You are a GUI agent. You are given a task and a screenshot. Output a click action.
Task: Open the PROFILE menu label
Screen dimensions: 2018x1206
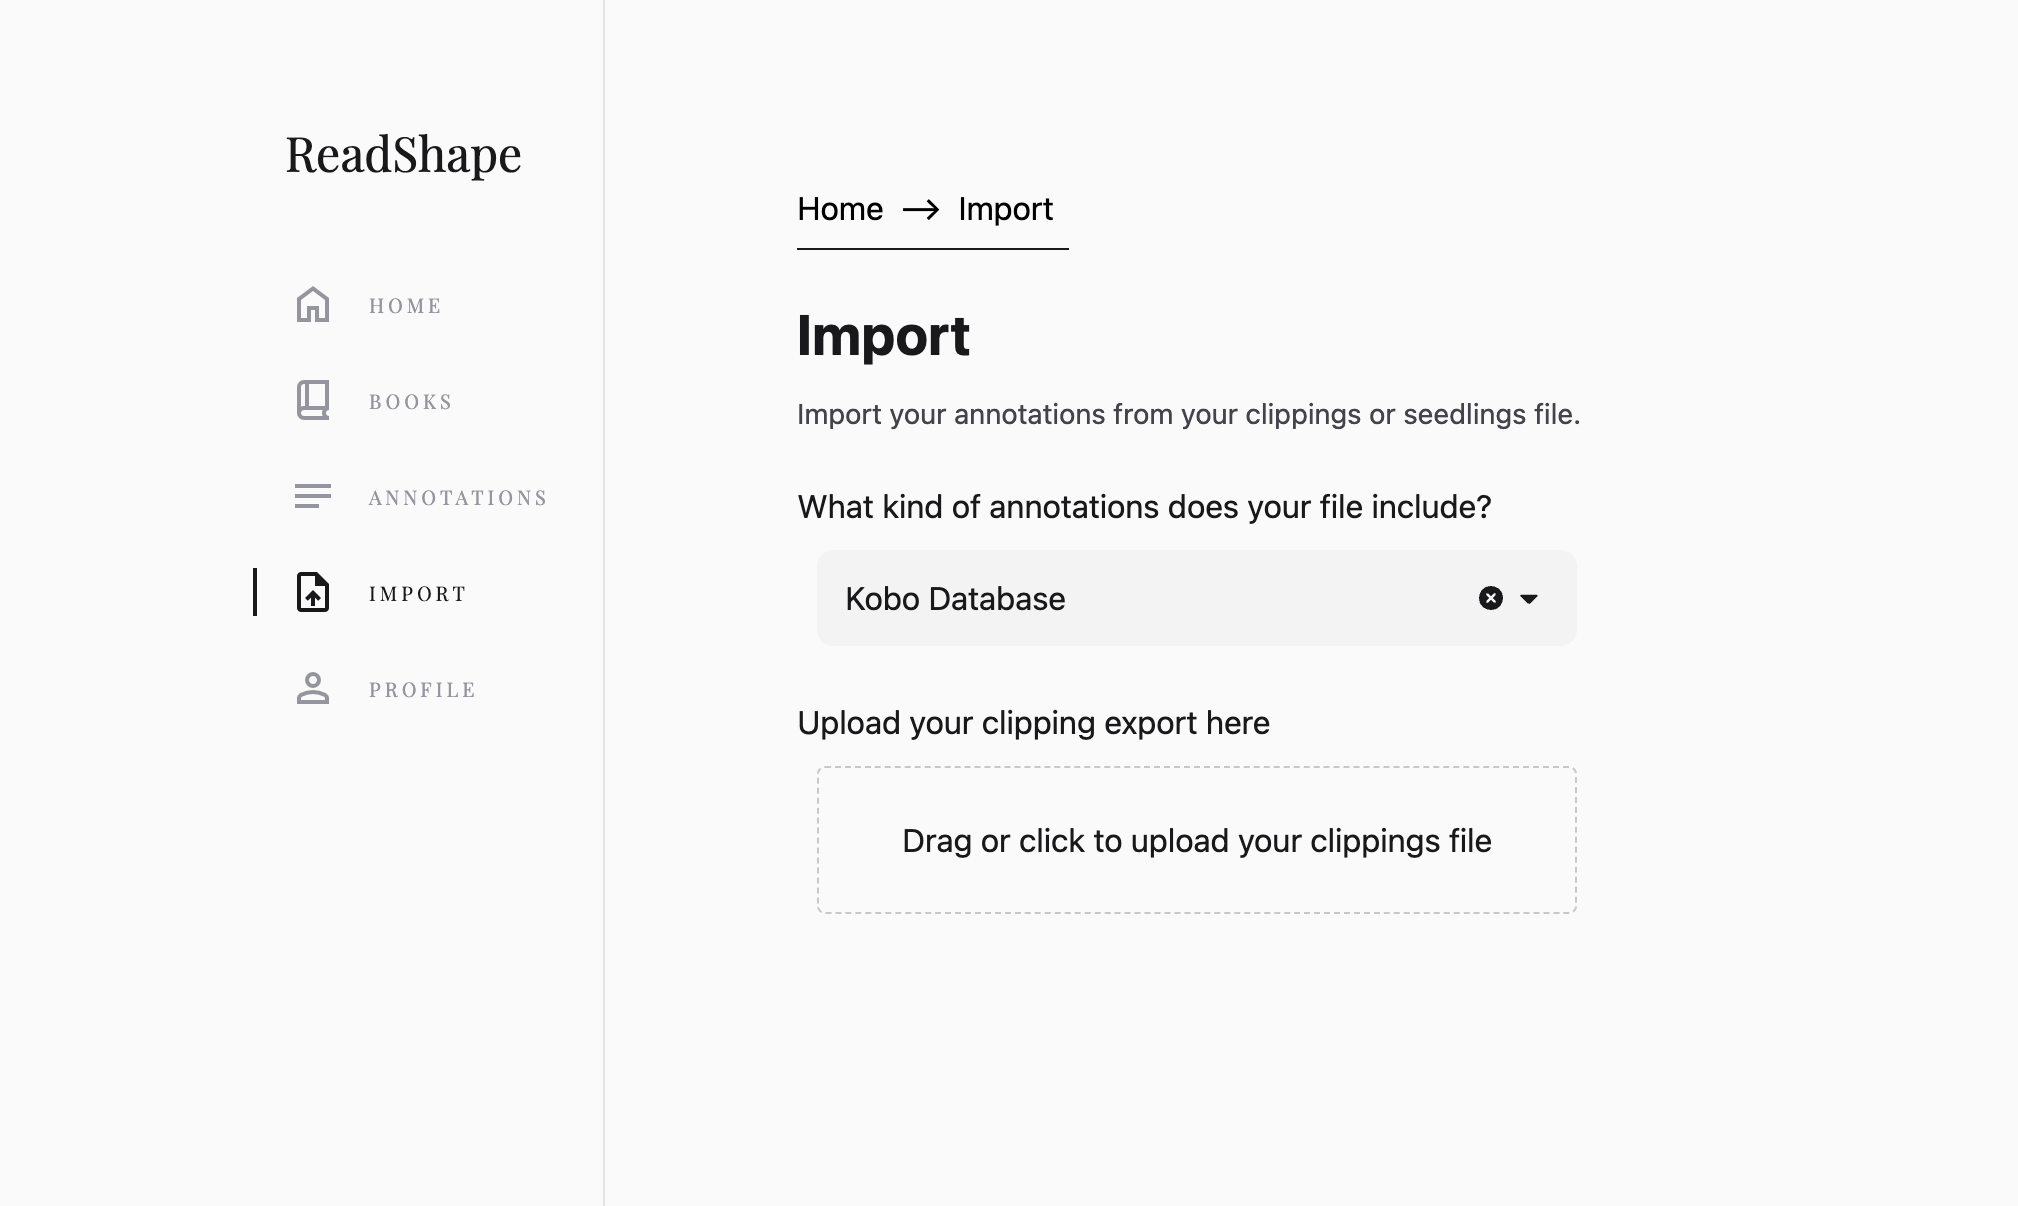pos(422,690)
